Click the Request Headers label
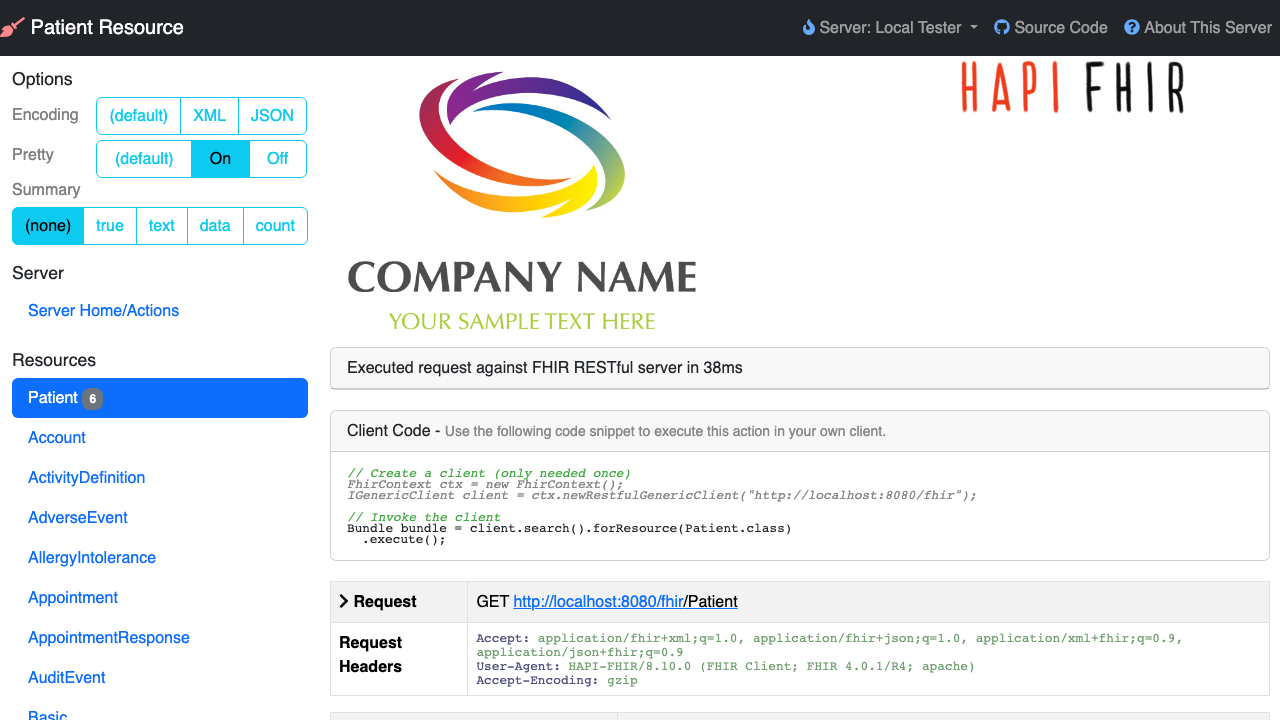 371,655
